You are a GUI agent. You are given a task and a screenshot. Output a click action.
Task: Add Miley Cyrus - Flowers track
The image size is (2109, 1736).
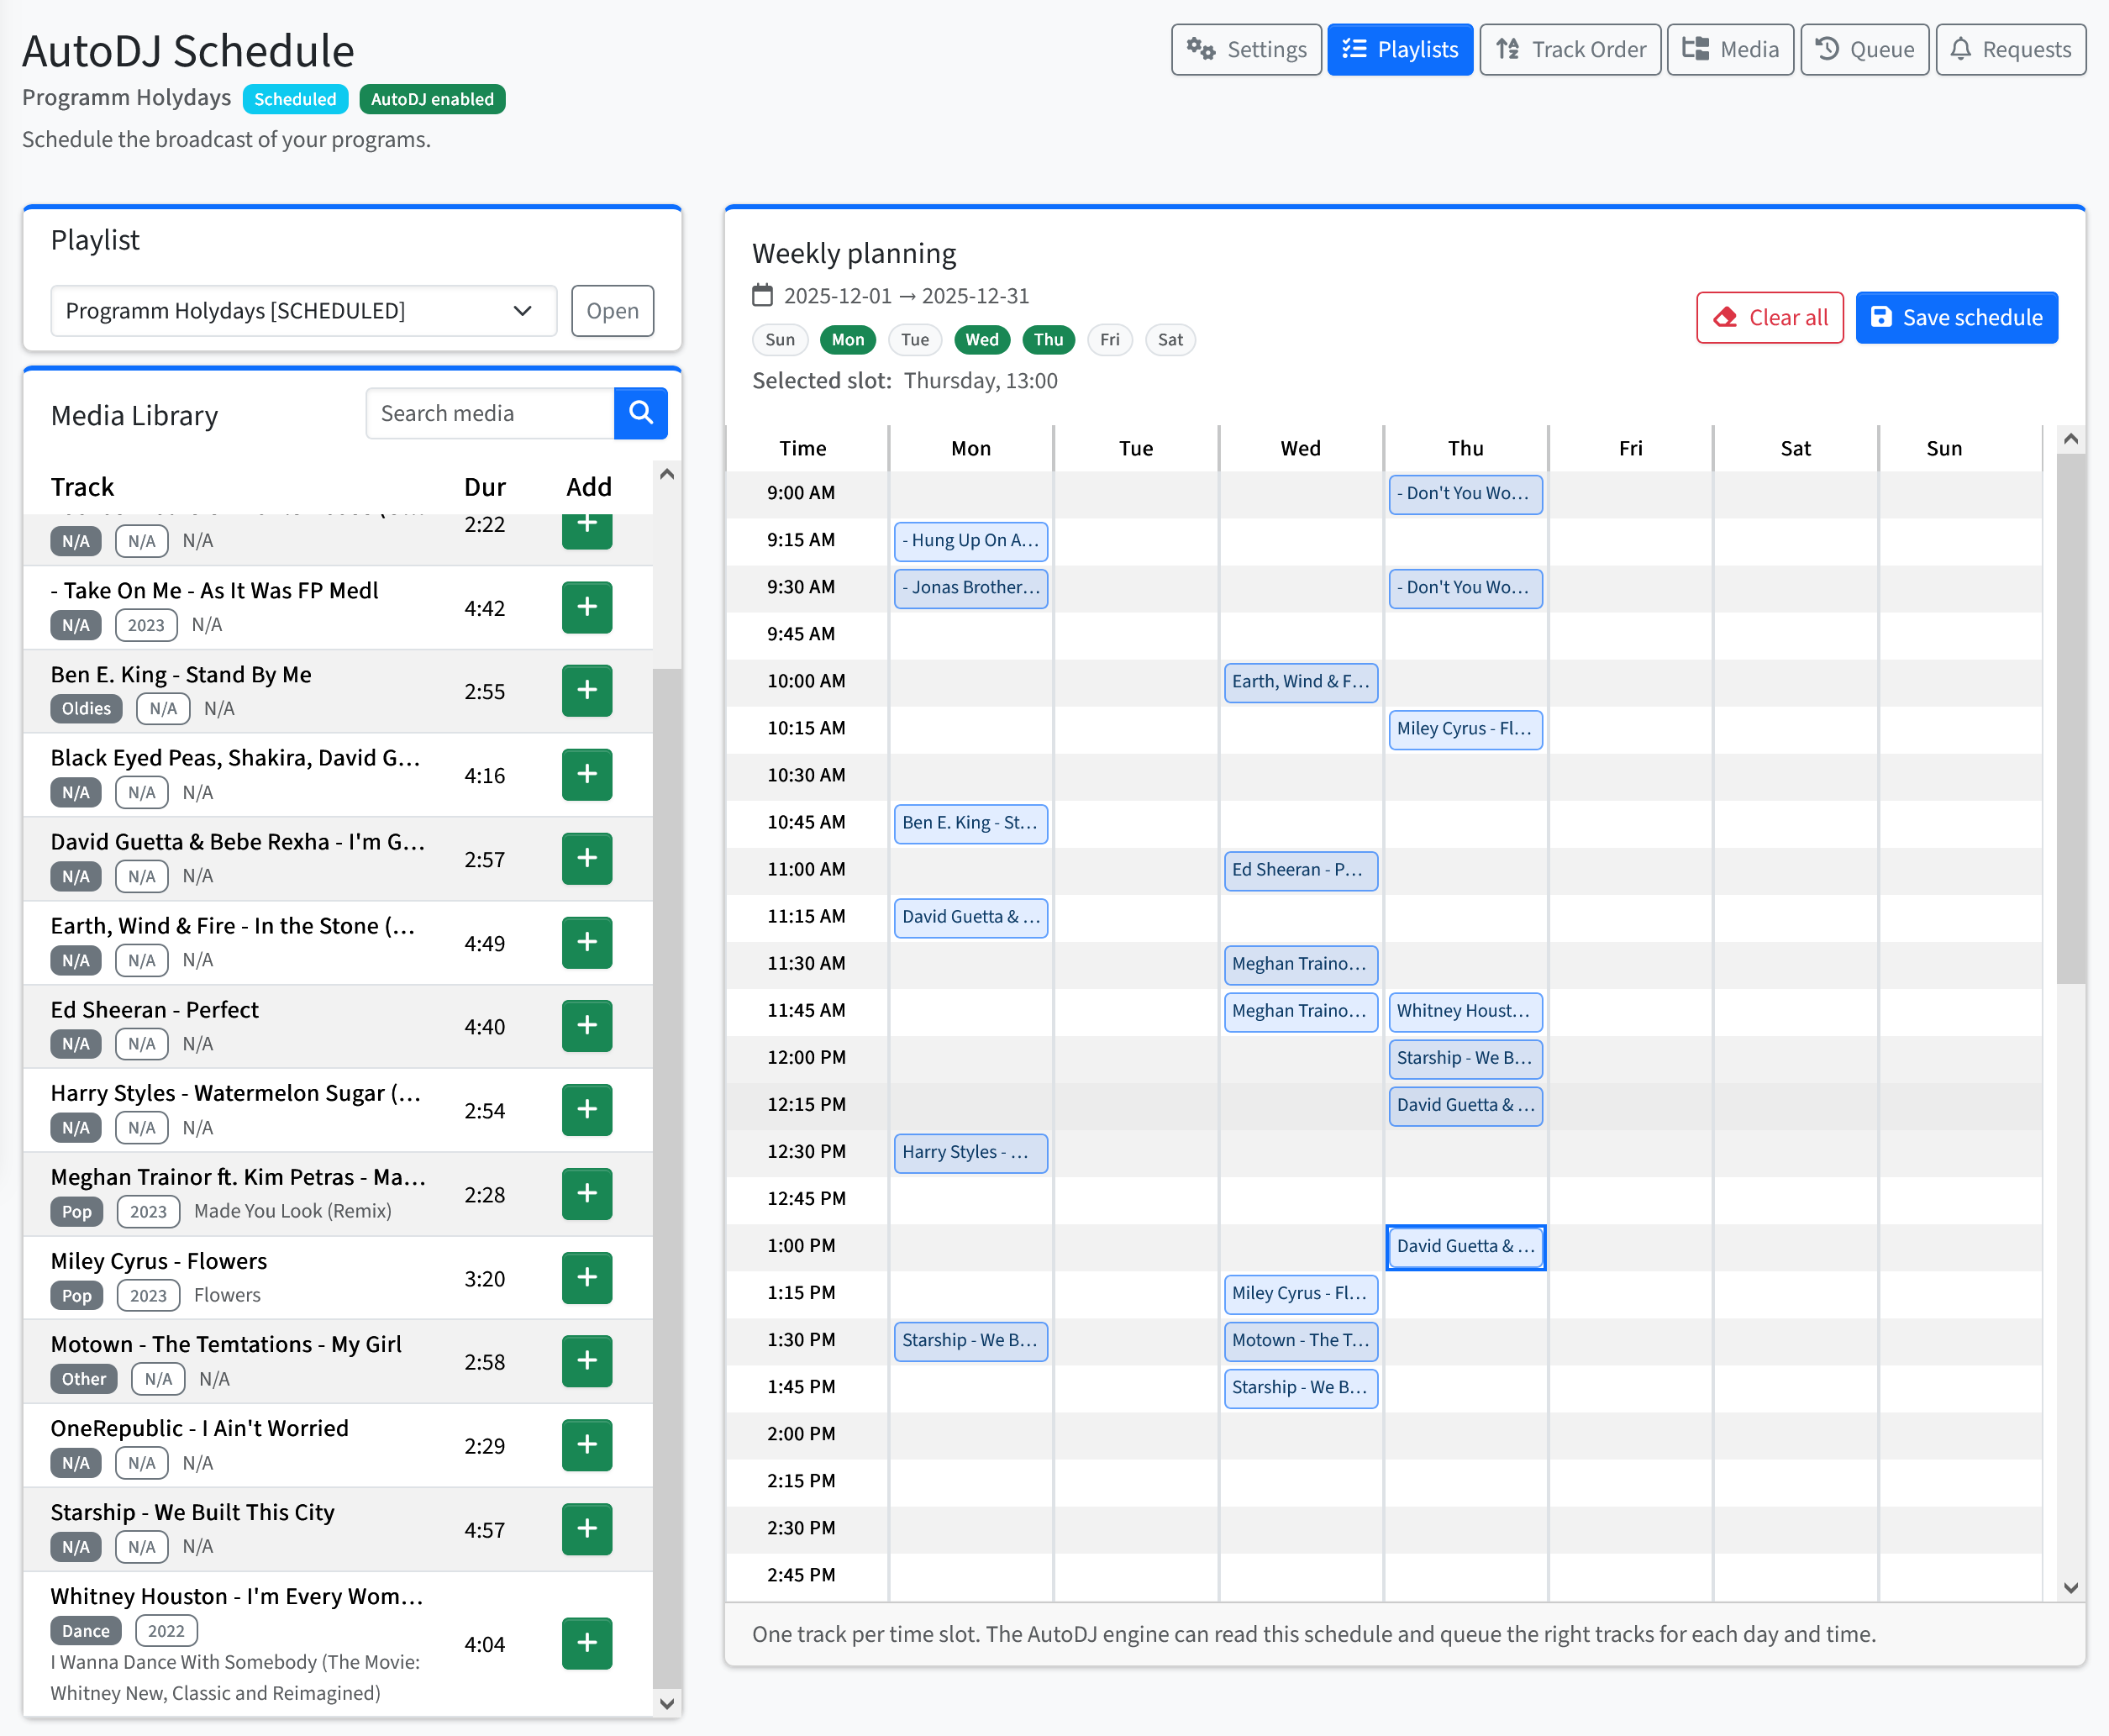coord(586,1278)
